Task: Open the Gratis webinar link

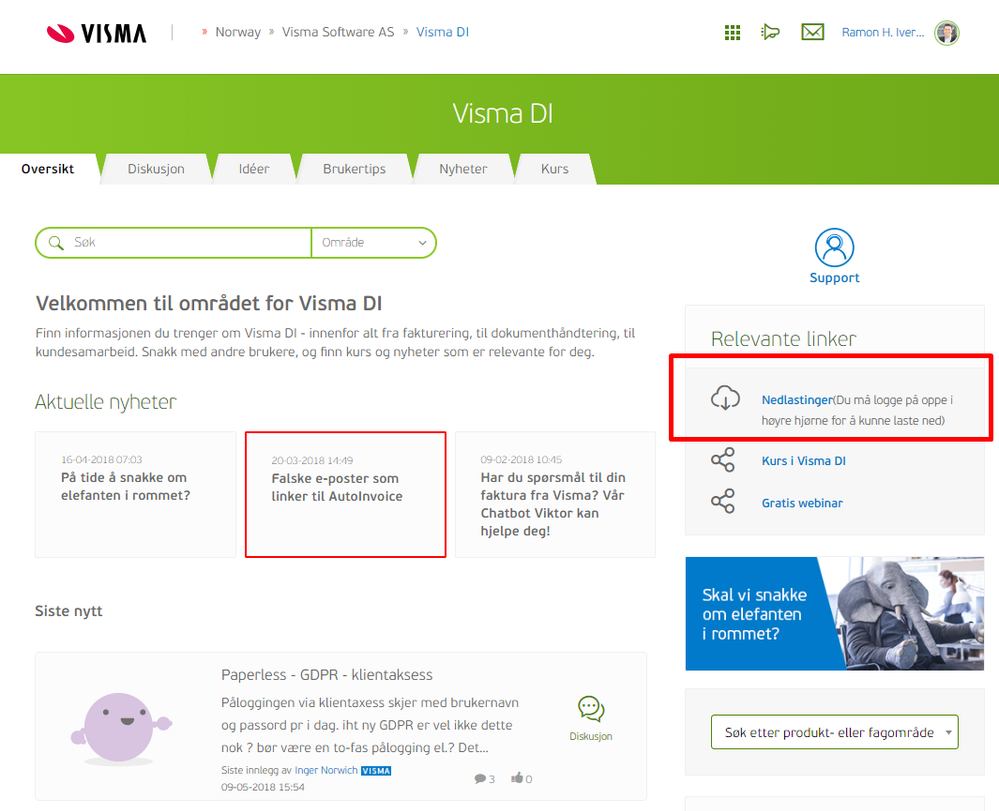Action: (802, 503)
